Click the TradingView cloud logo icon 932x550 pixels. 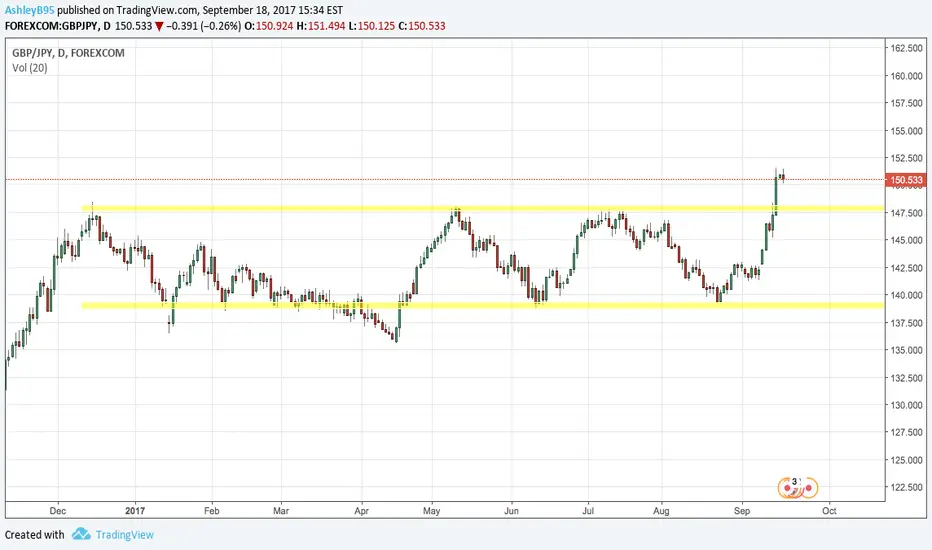[81, 534]
